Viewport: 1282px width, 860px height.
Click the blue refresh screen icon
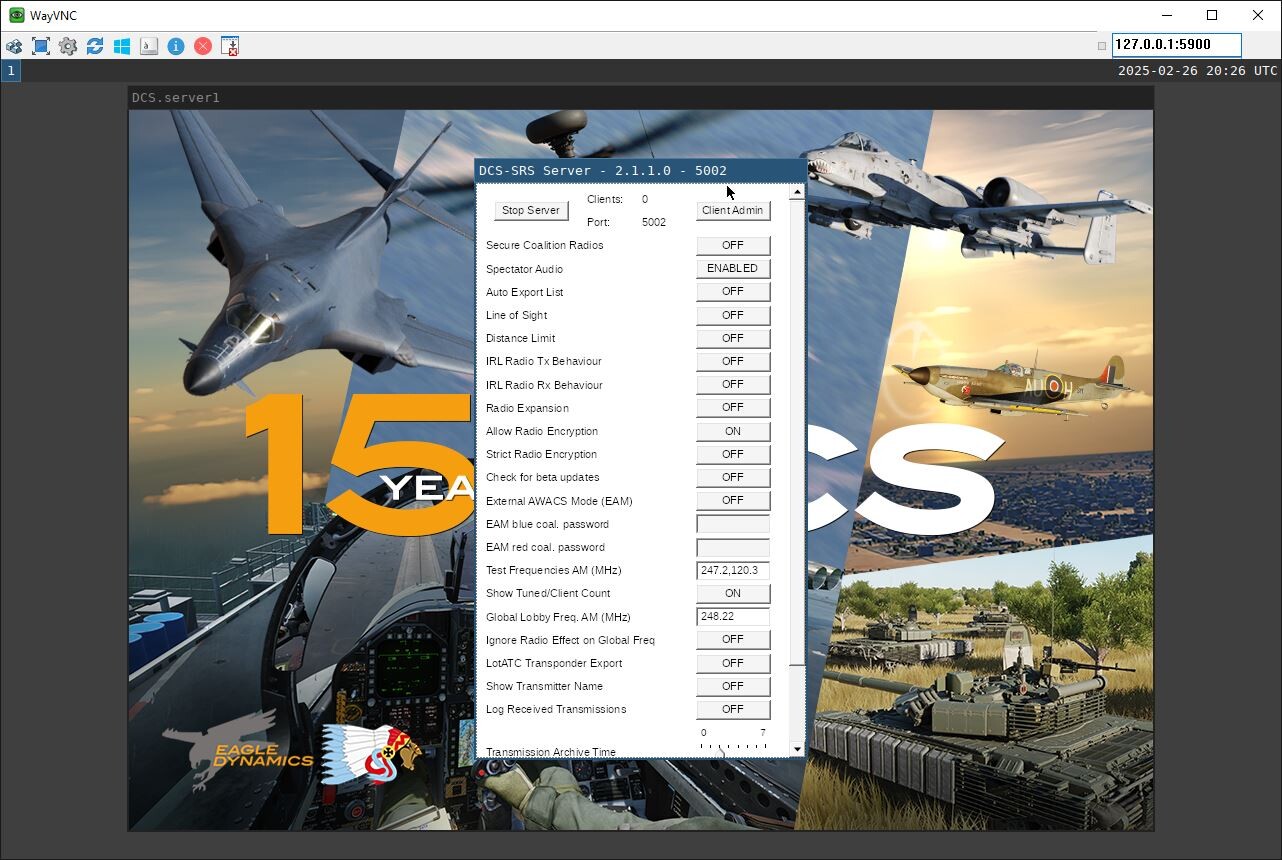pos(95,46)
